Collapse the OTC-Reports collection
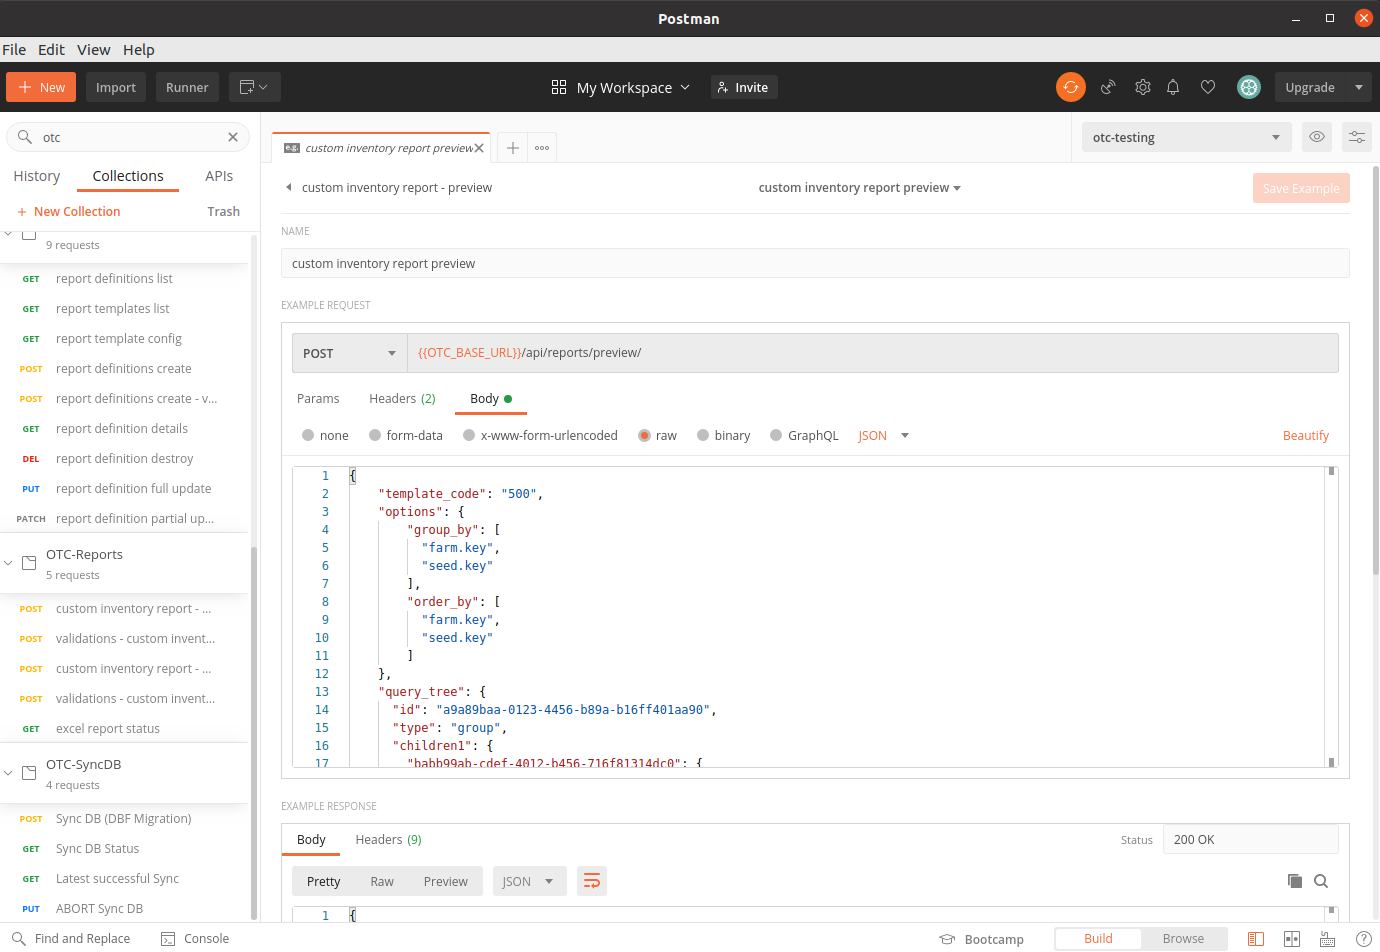Screen dimensions: 1380x952 tap(9, 563)
